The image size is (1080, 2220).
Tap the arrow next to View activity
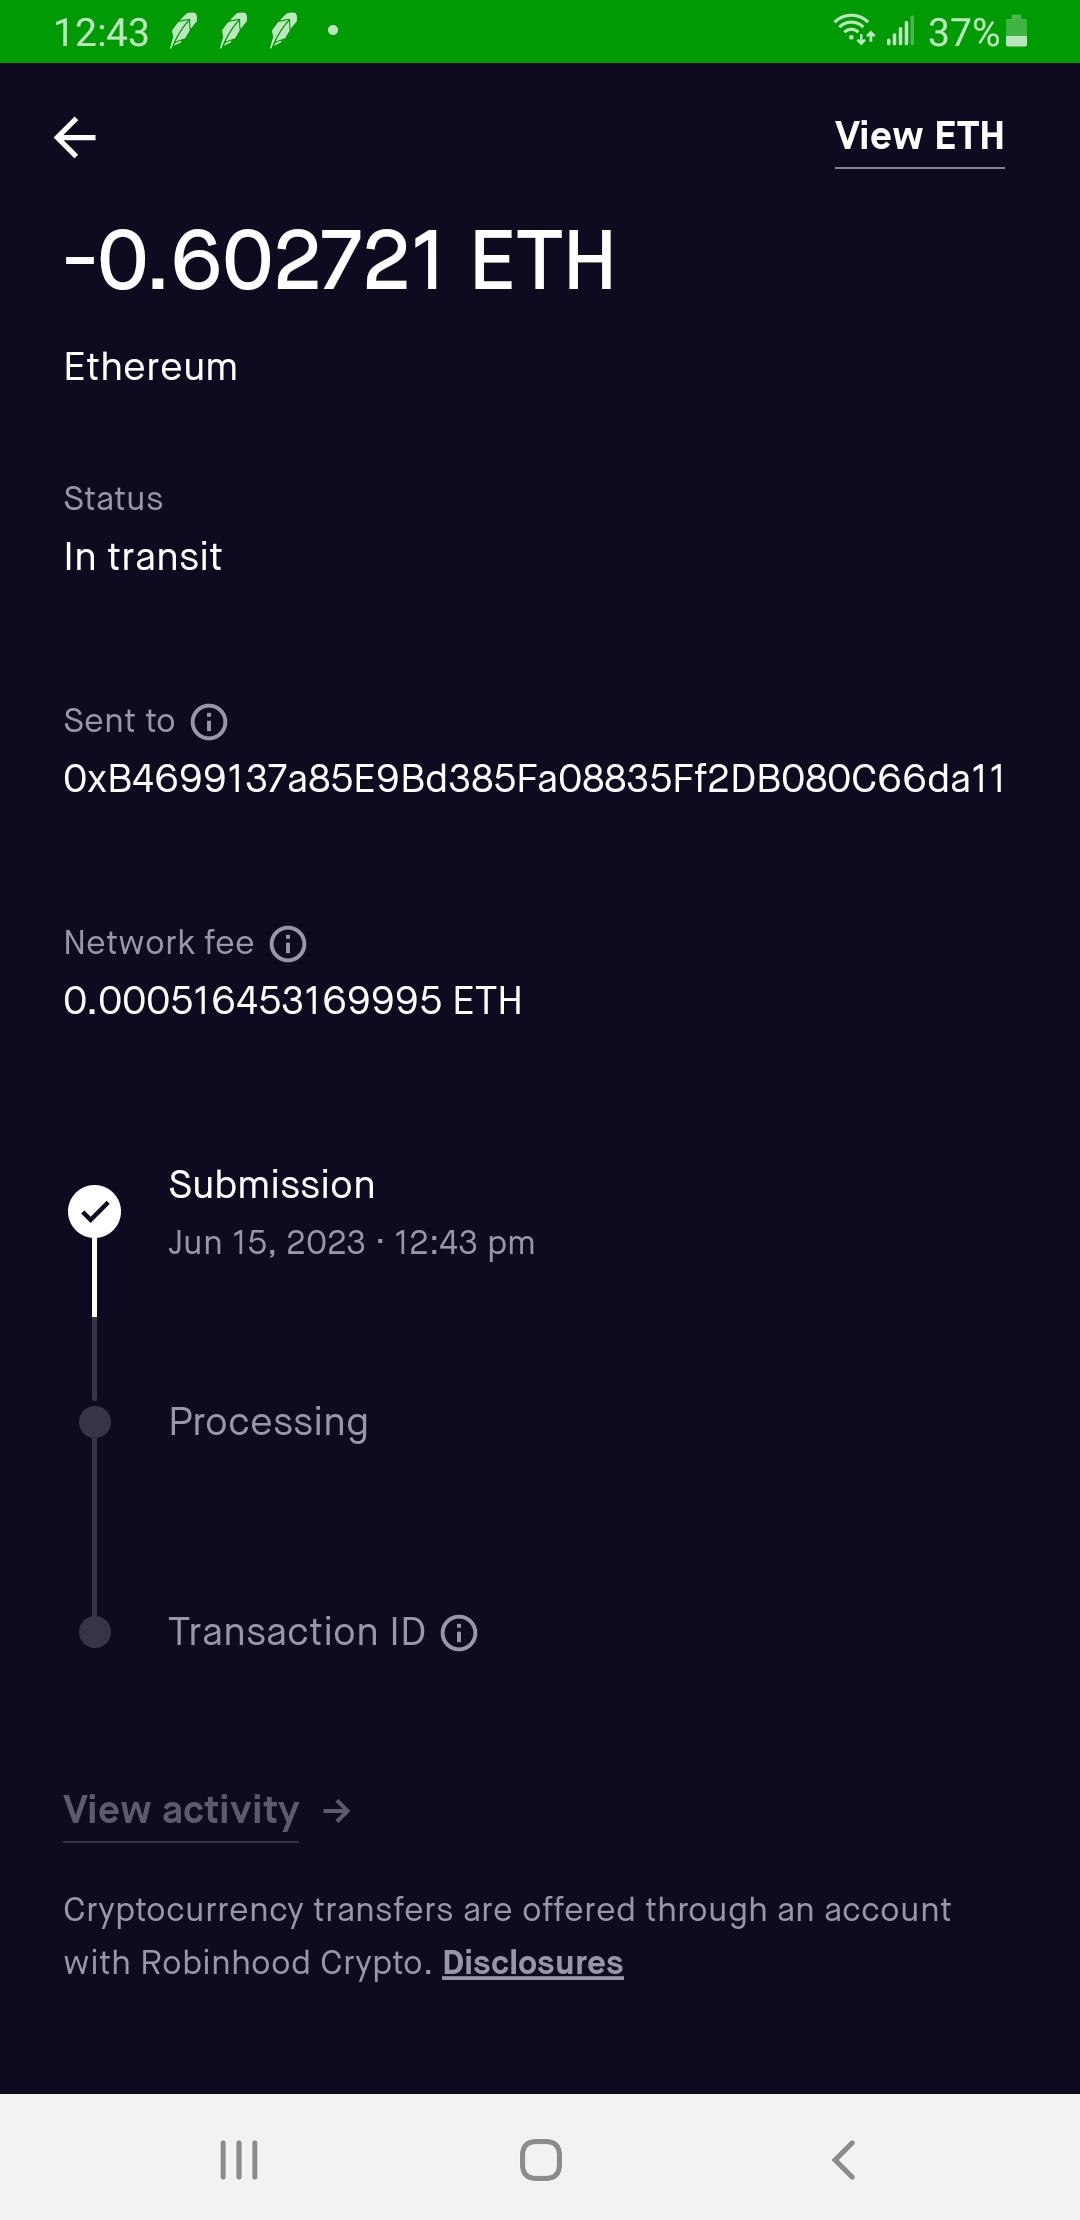pos(337,1811)
